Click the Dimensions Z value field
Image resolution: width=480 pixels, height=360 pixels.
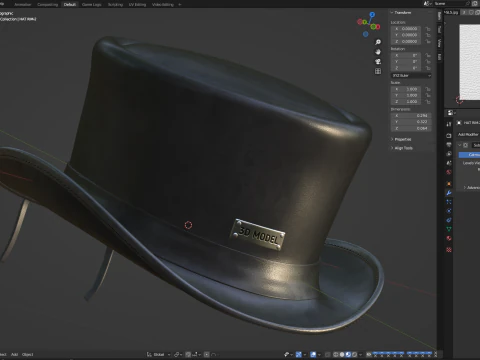[411, 128]
